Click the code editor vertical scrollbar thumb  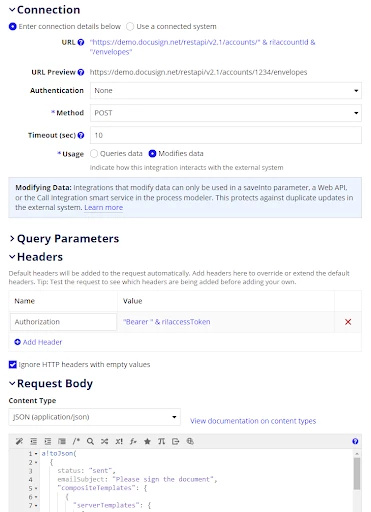pyautogui.click(x=357, y=473)
